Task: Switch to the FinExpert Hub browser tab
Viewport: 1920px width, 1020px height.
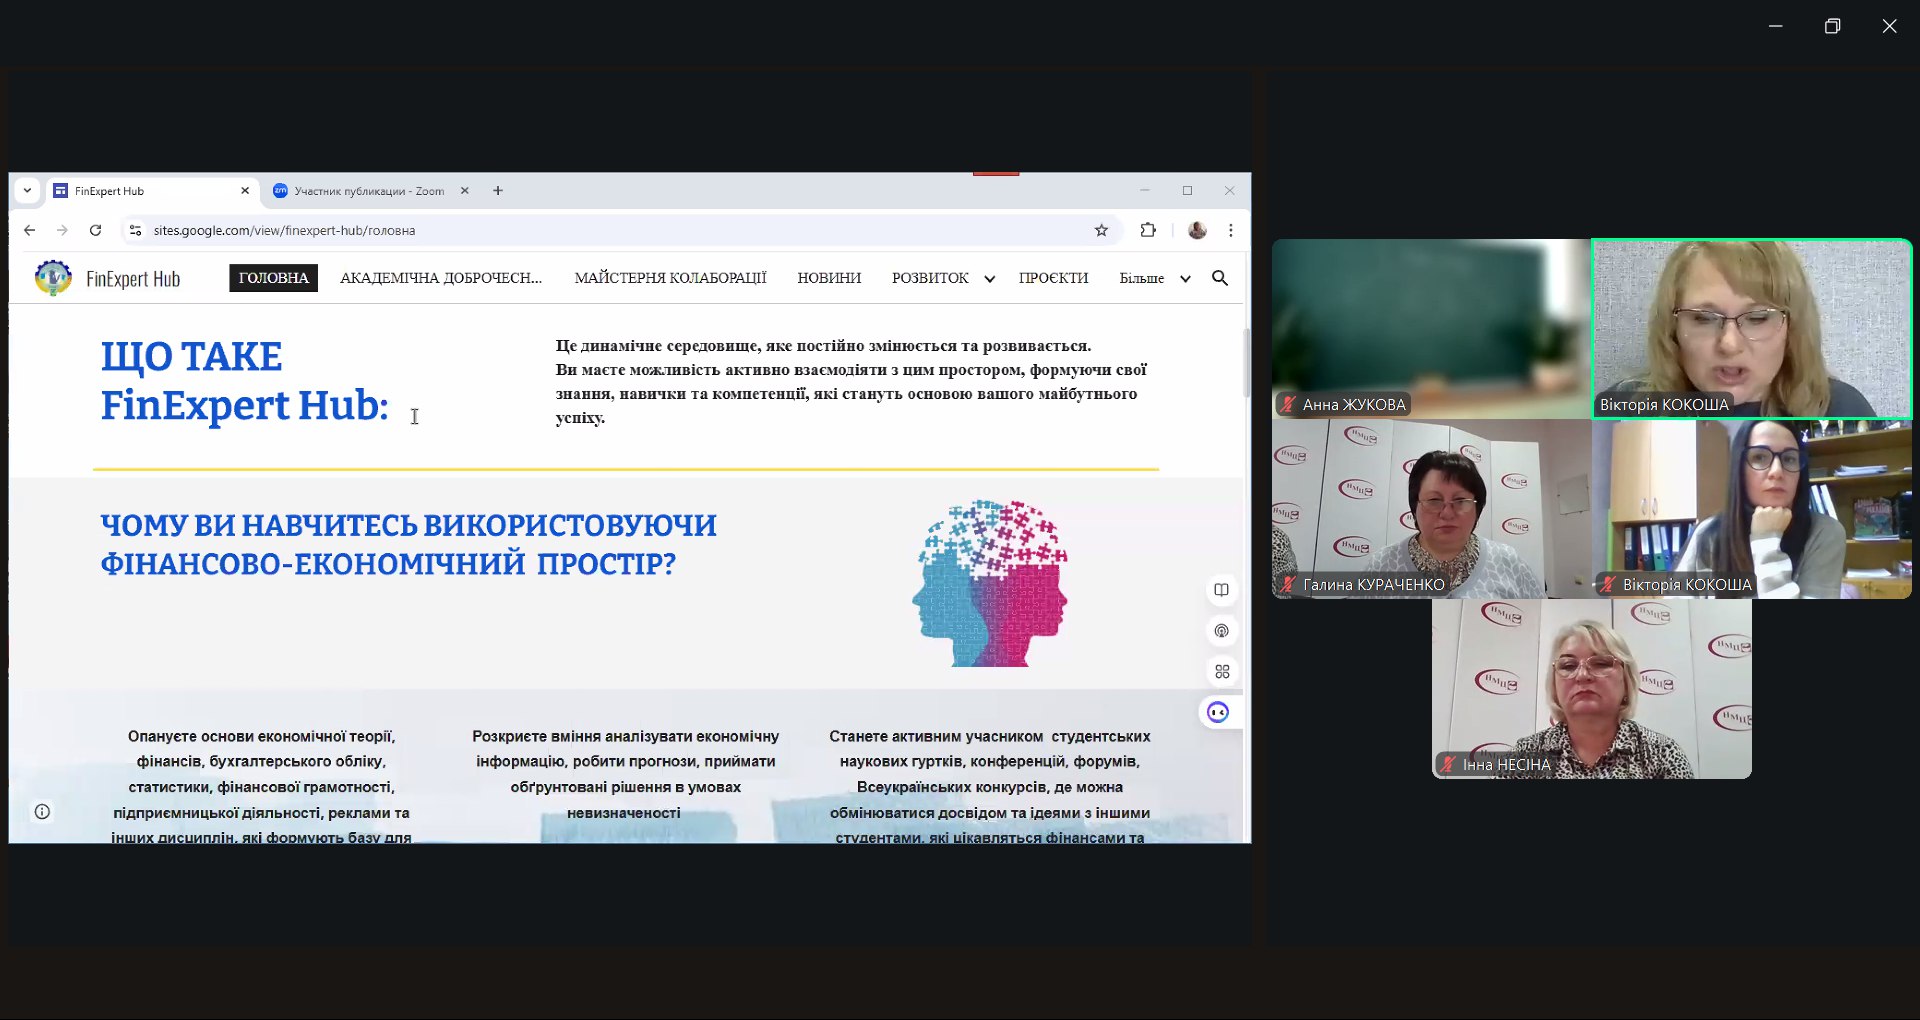Action: [152, 191]
